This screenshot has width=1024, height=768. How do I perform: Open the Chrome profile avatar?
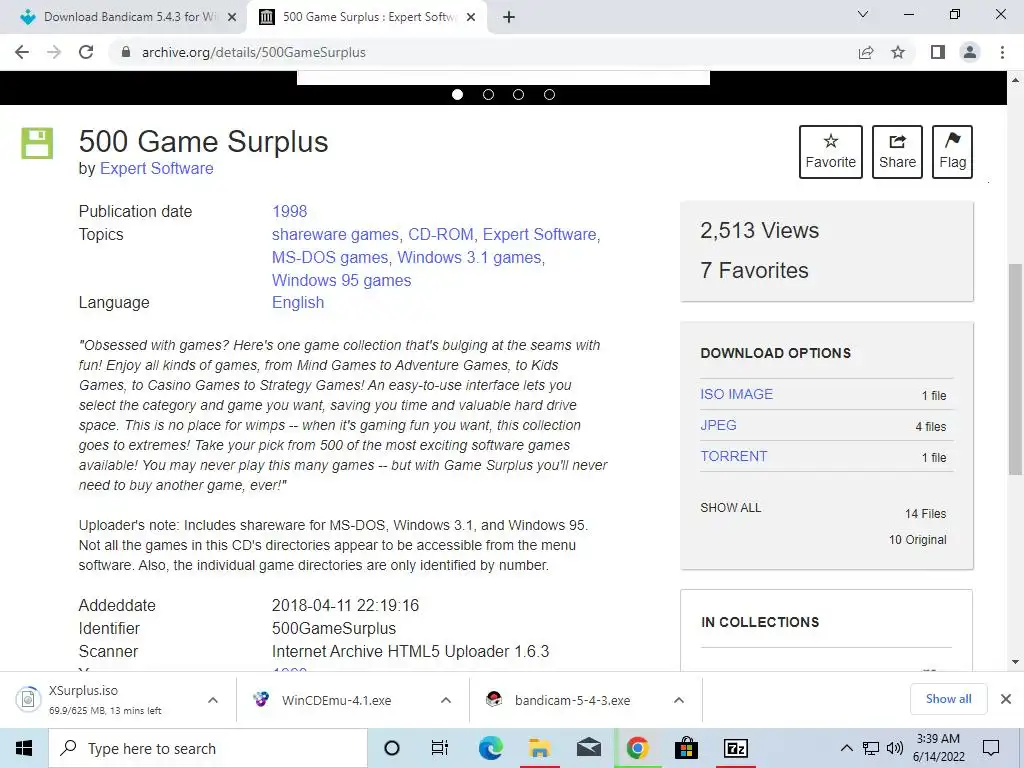coord(970,52)
